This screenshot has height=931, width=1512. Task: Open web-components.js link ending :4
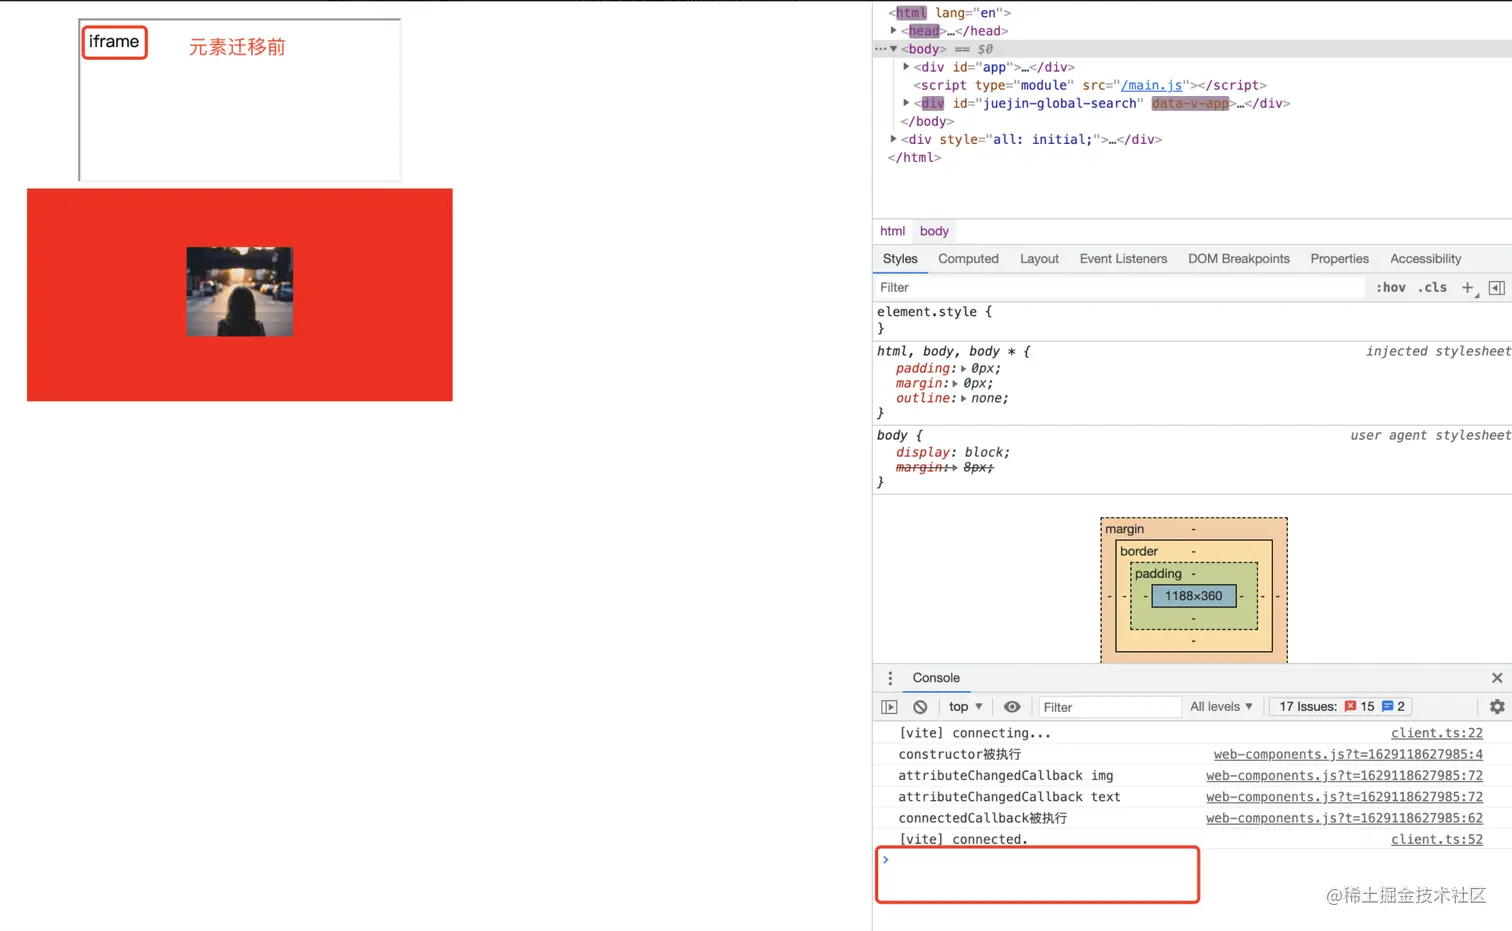[1348, 754]
